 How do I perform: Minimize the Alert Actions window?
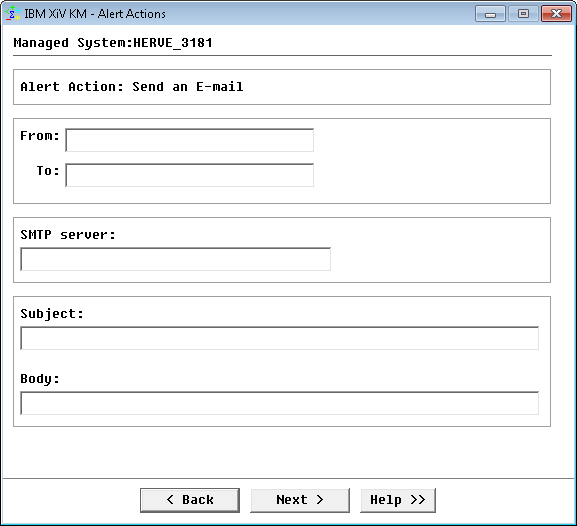pos(490,14)
